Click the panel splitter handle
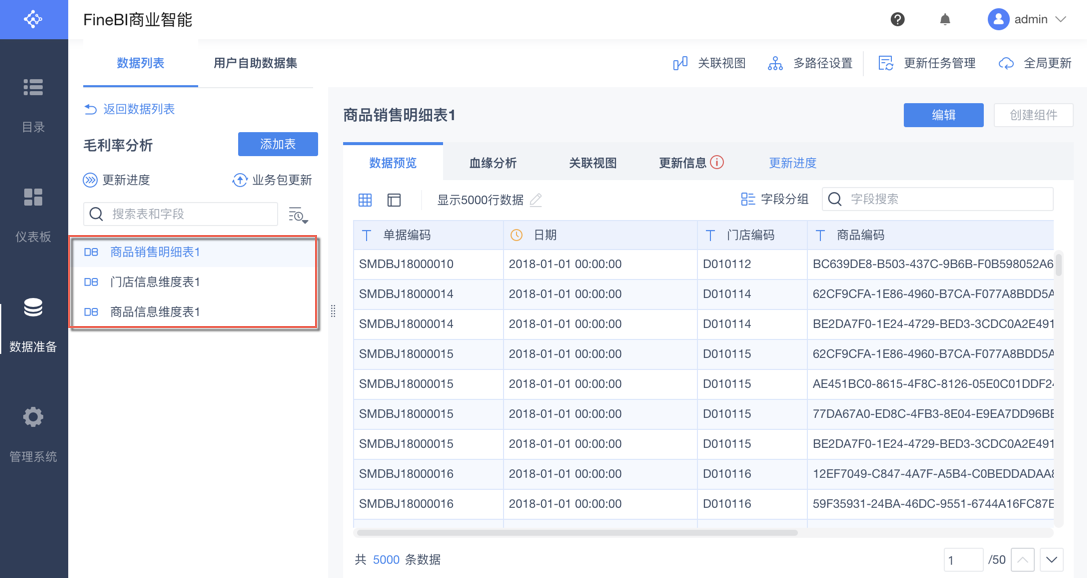 pyautogui.click(x=333, y=311)
